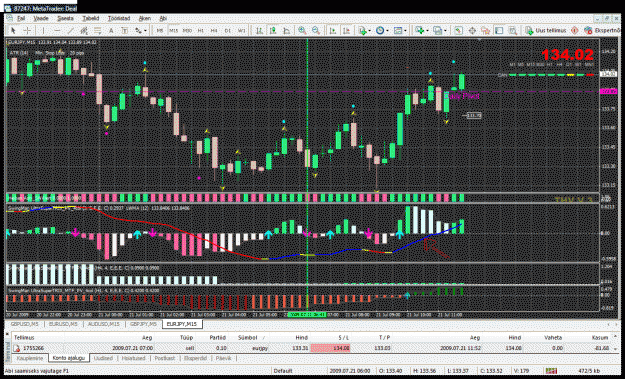Set candlestick chart display mode
Image resolution: width=625 pixels, height=379 pixels.
coord(273,30)
